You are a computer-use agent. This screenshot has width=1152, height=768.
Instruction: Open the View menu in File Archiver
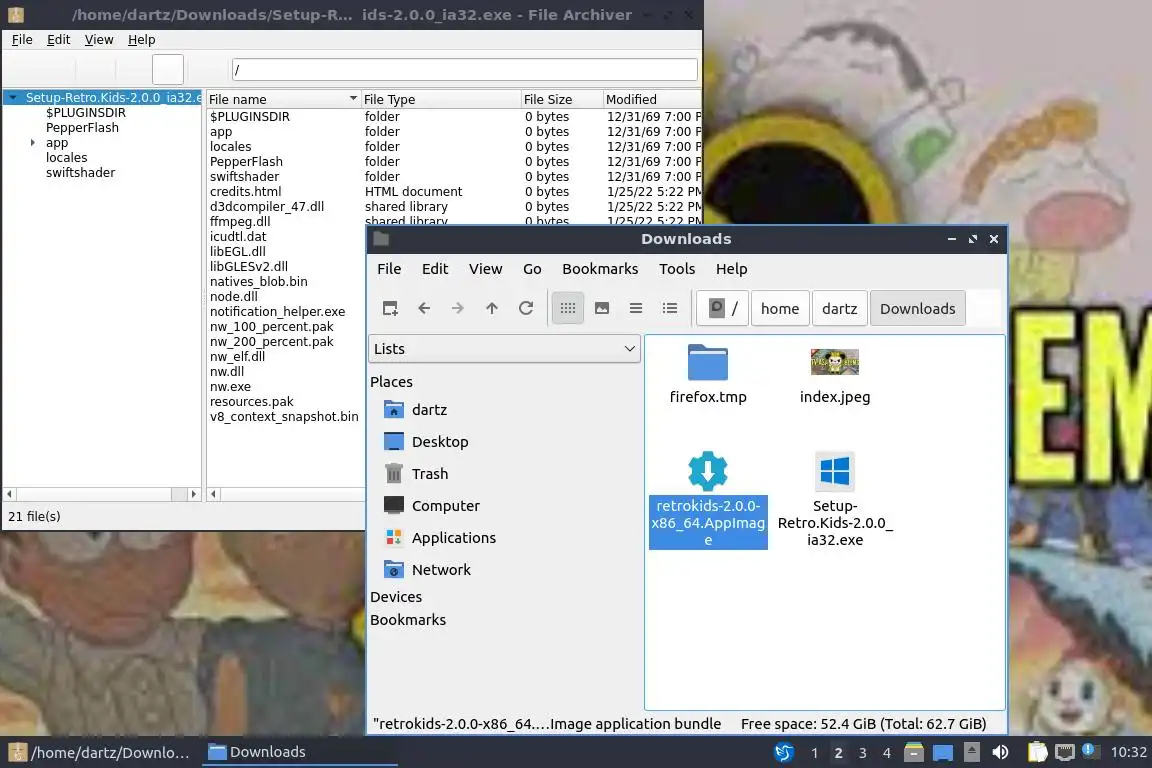(98, 40)
